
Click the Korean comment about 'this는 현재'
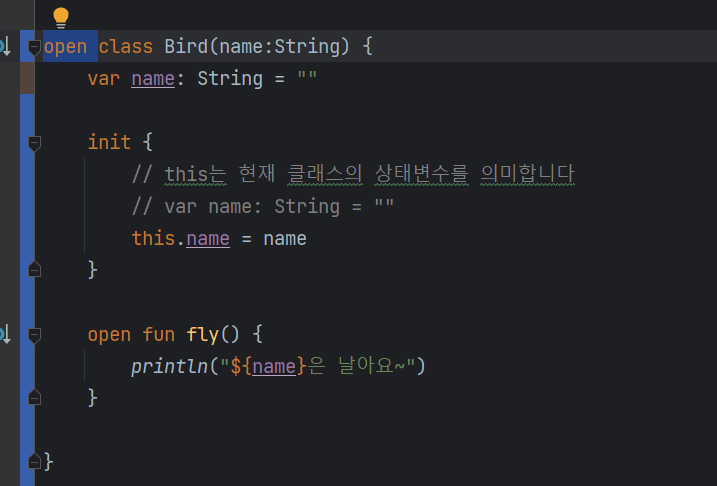pyautogui.click(x=353, y=174)
